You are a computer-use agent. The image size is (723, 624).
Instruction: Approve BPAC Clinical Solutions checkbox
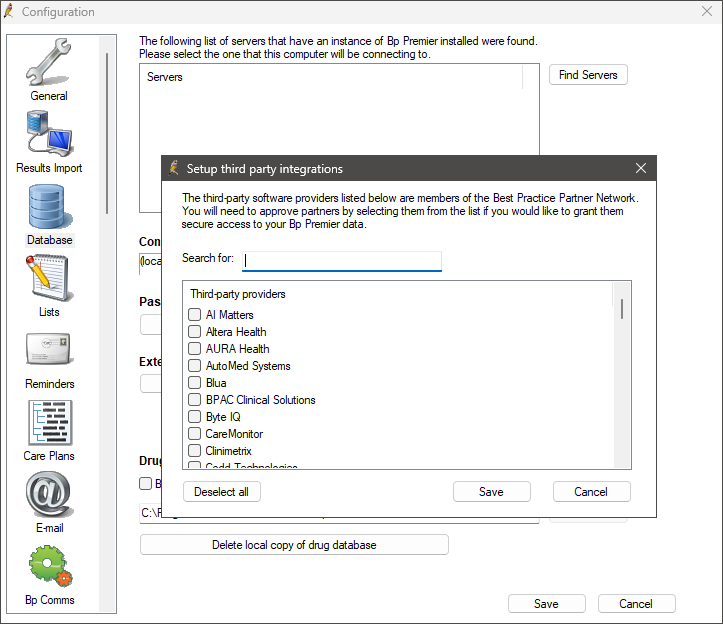(x=195, y=400)
